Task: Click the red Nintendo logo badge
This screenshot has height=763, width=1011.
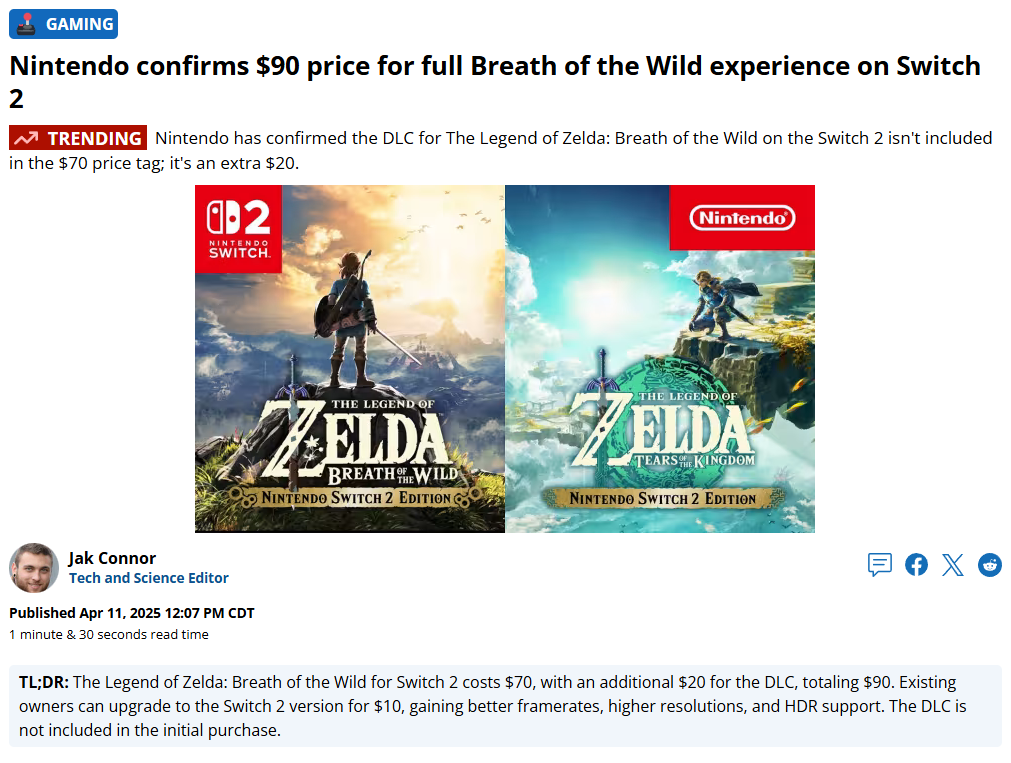Action: tap(742, 218)
